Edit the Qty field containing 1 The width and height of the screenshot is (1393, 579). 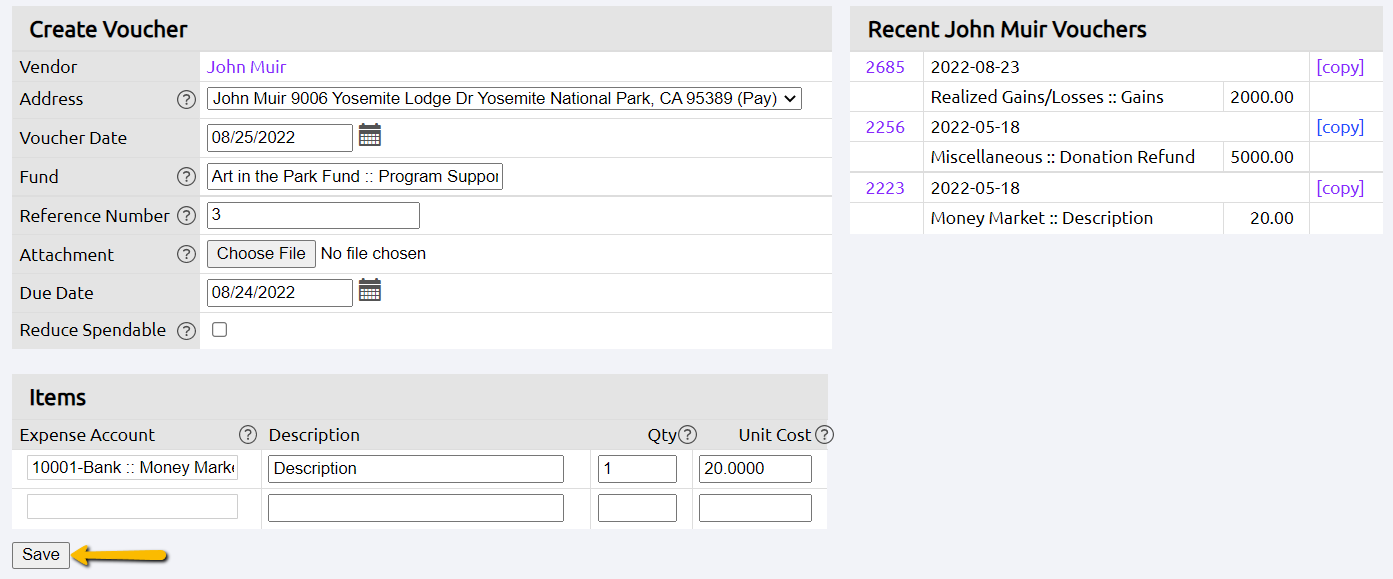[637, 469]
